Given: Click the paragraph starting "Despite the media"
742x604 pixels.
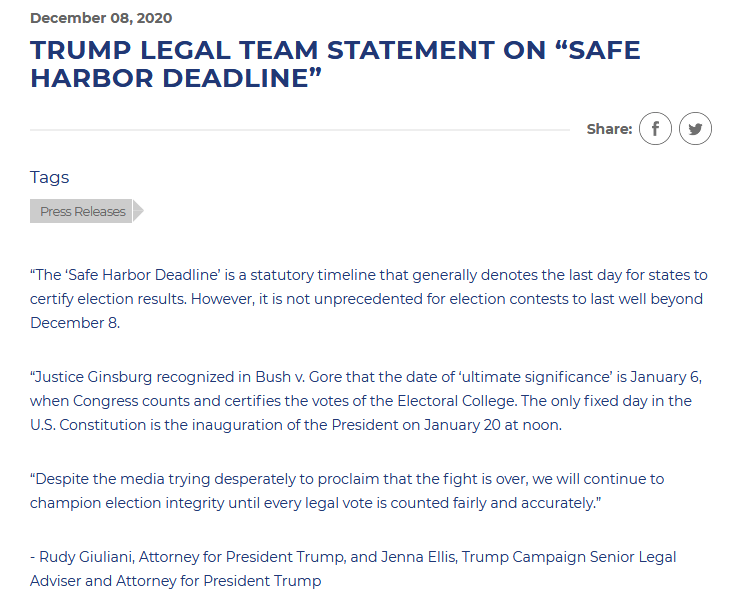Looking at the screenshot, I should coord(347,491).
